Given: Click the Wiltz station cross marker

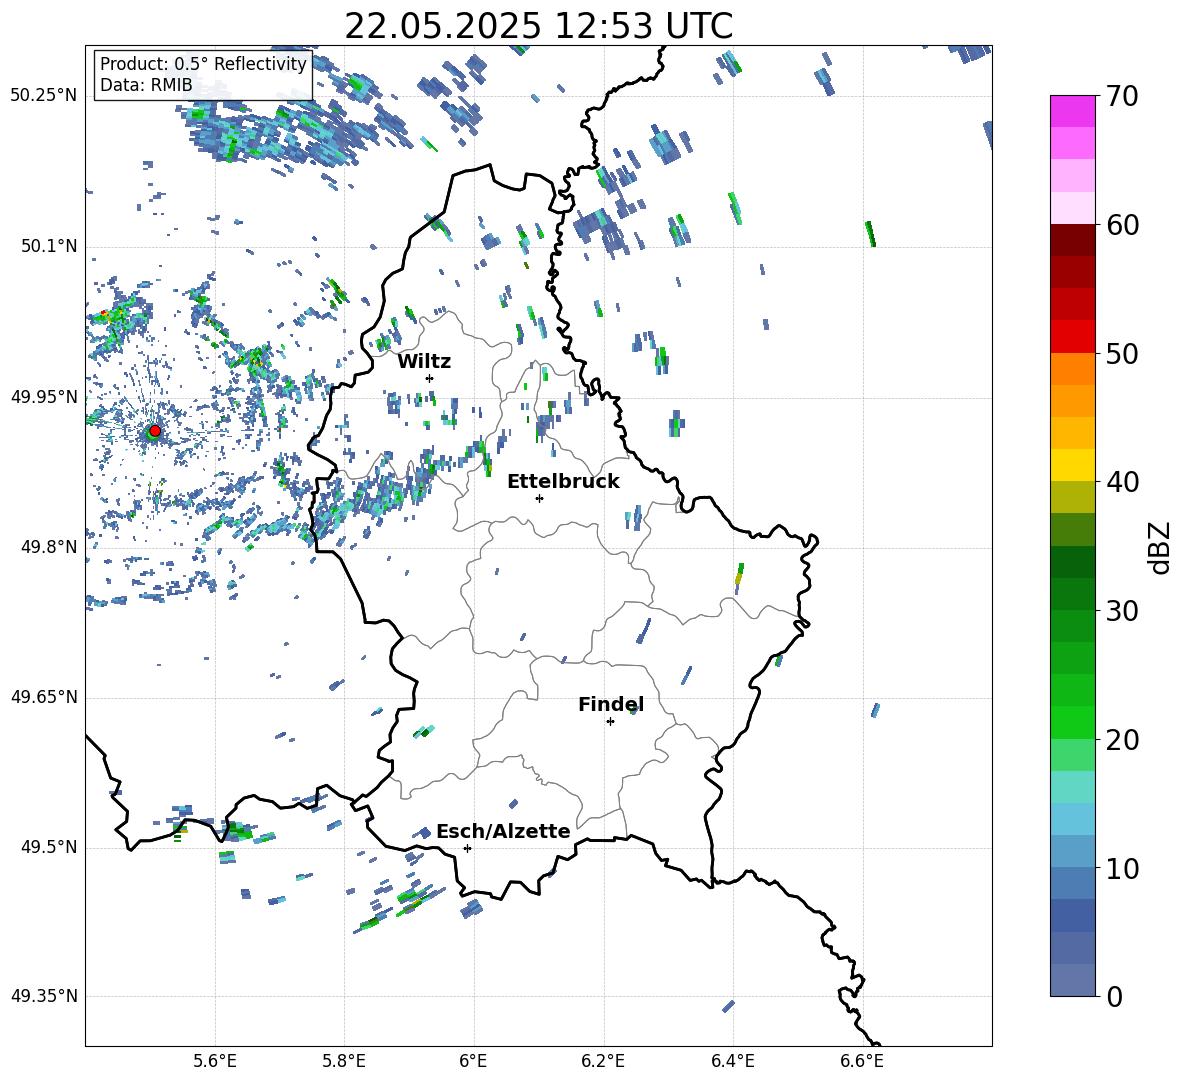Looking at the screenshot, I should (x=430, y=378).
